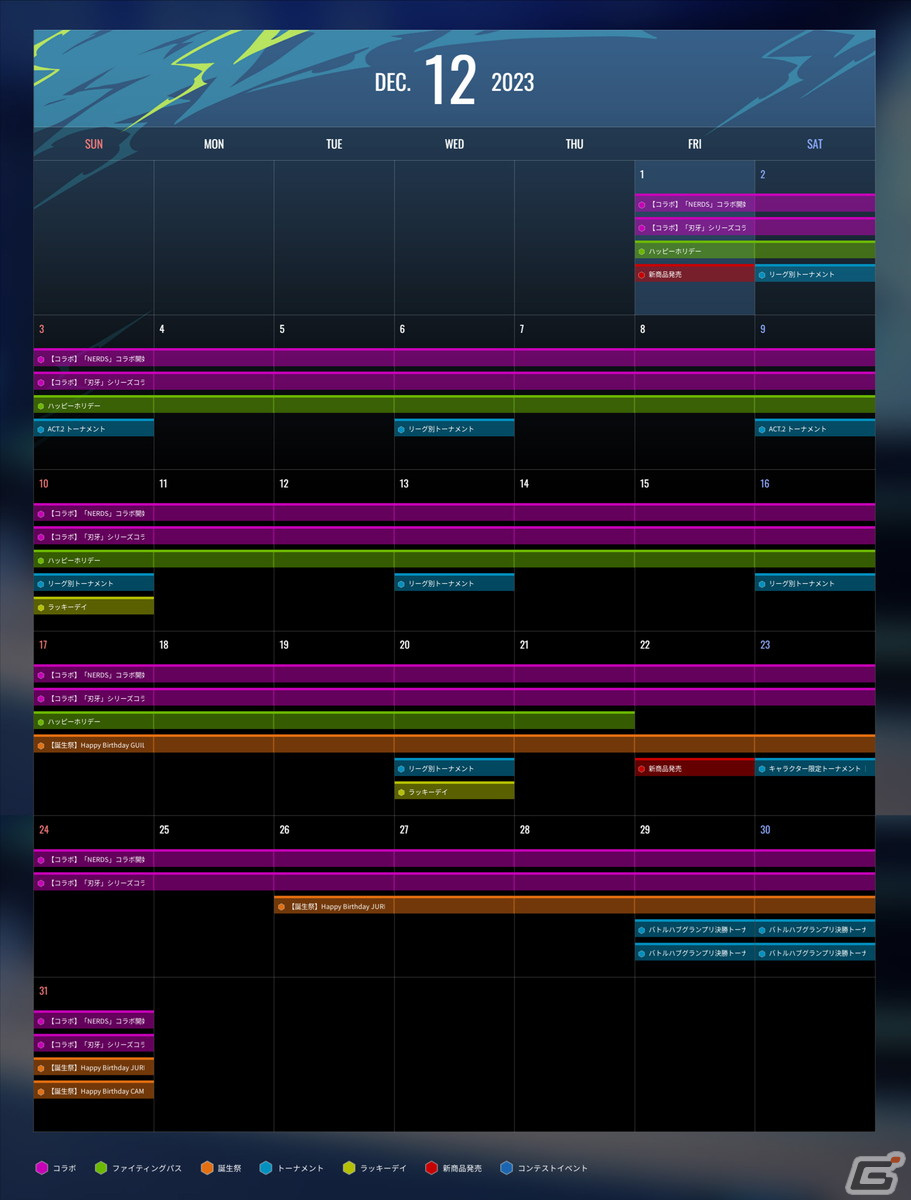The width and height of the screenshot is (911, 1200).
Task: Open リーグ別トーナメント event on December 2
Action: pyautogui.click(x=815, y=273)
